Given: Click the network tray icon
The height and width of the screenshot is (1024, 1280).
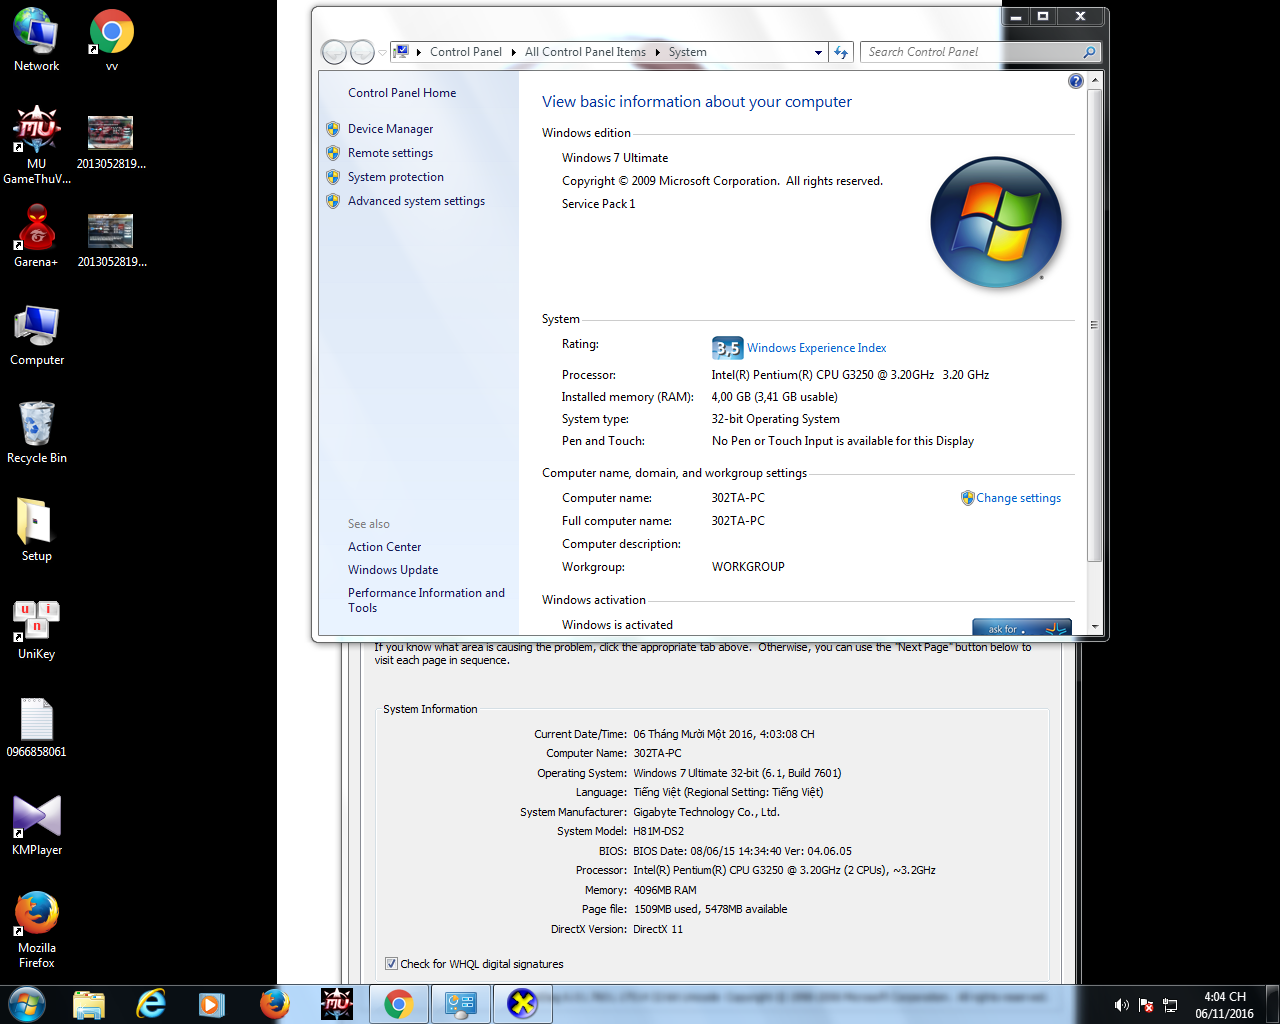Looking at the screenshot, I should [x=1171, y=1005].
